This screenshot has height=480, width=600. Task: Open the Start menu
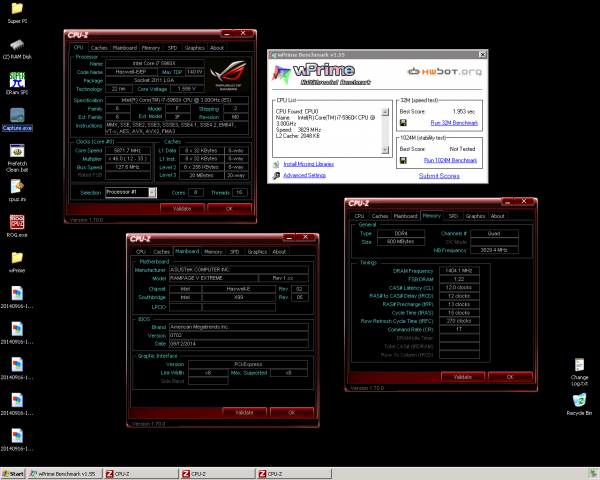point(13,474)
